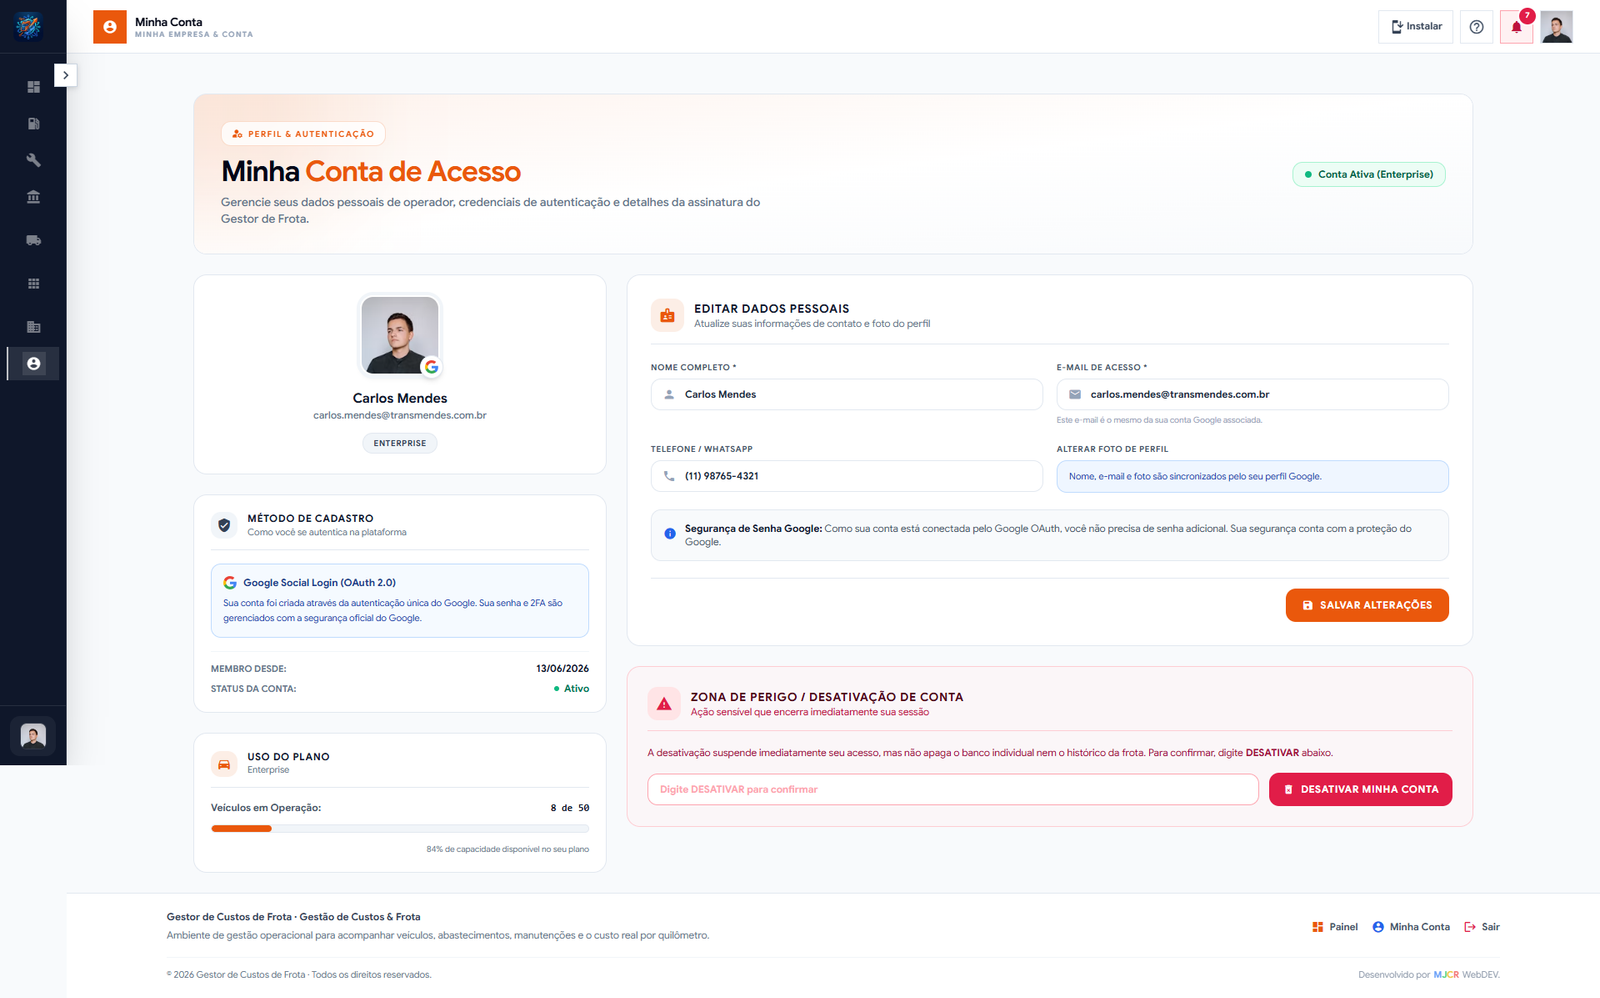Focus the E-mail de Acesso input field
The width and height of the screenshot is (1600, 998).
1252,394
